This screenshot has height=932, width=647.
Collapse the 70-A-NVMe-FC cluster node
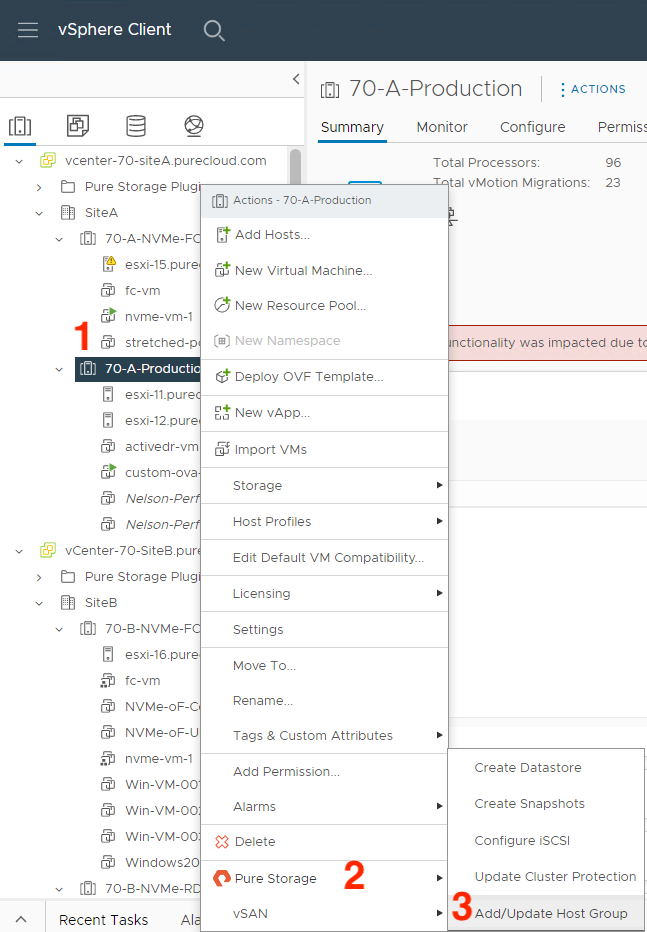pos(59,239)
